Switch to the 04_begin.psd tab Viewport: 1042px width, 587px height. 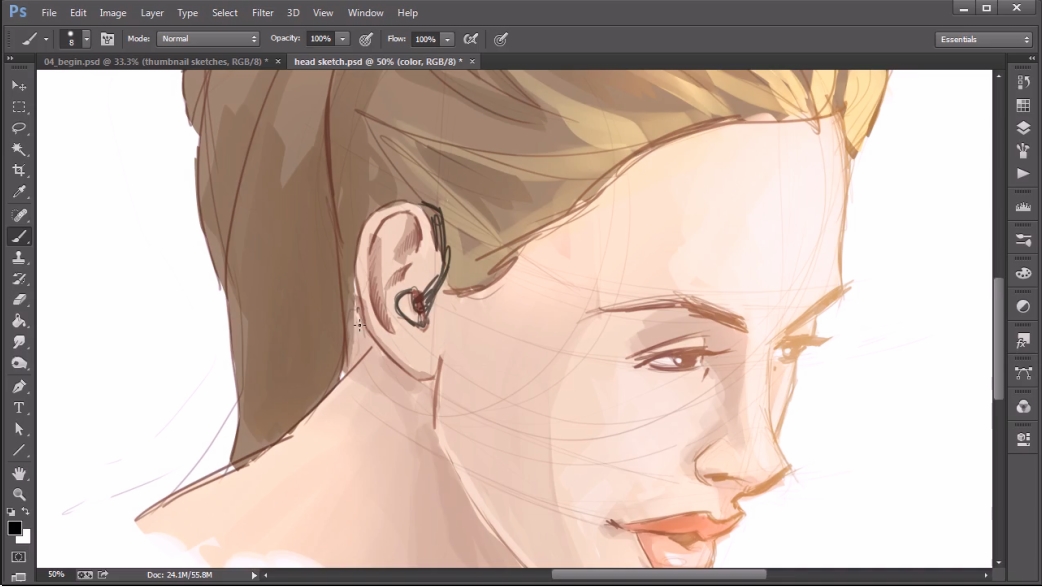(150, 62)
